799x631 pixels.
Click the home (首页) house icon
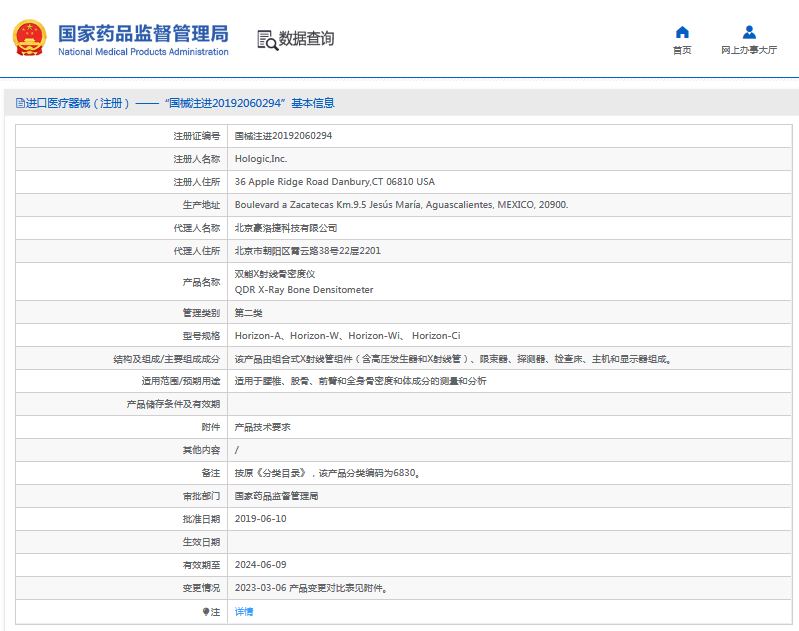click(682, 32)
